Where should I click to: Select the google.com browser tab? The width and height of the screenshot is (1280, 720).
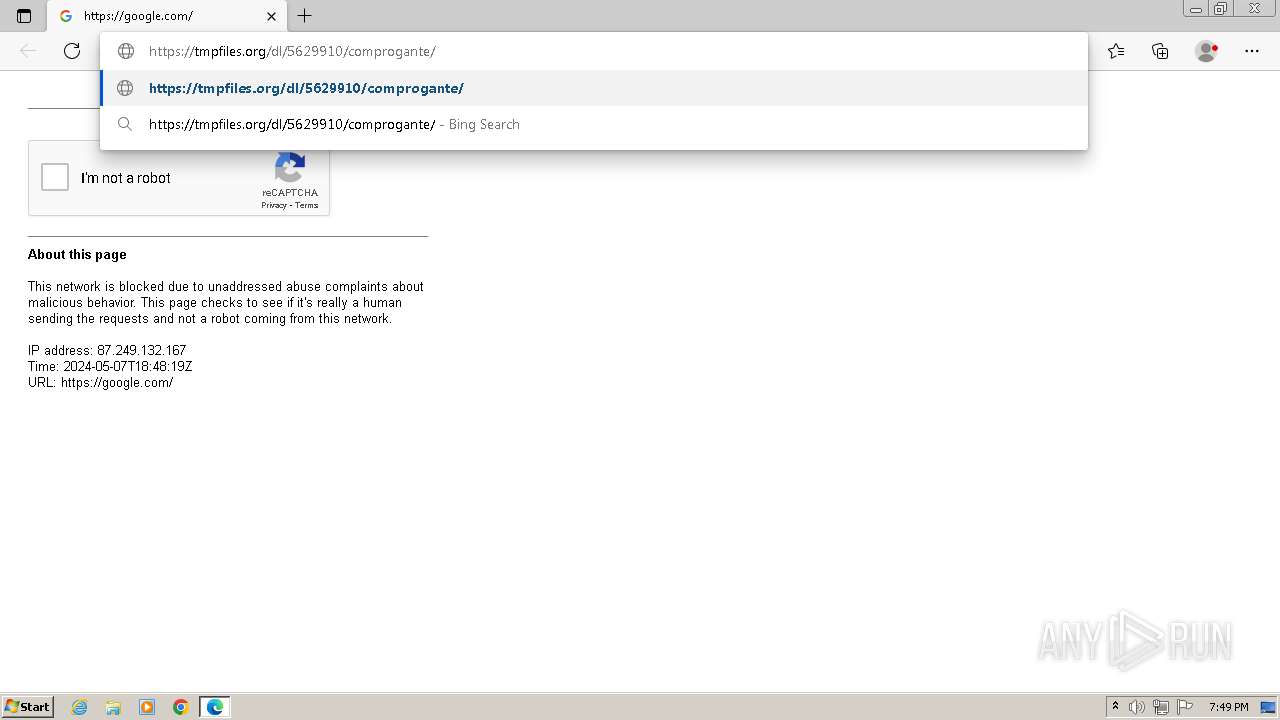click(167, 16)
